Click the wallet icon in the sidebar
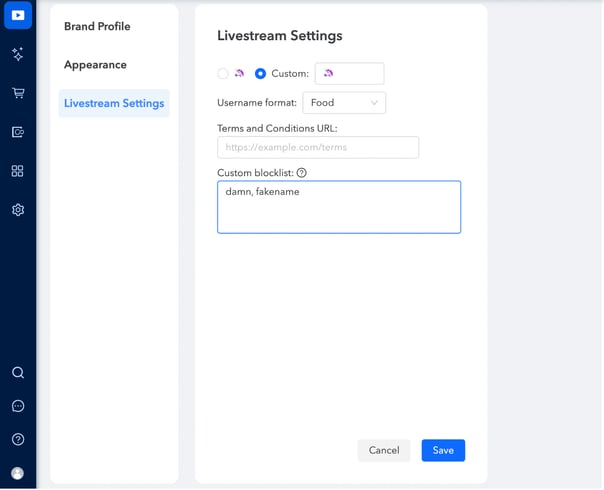 [18, 132]
